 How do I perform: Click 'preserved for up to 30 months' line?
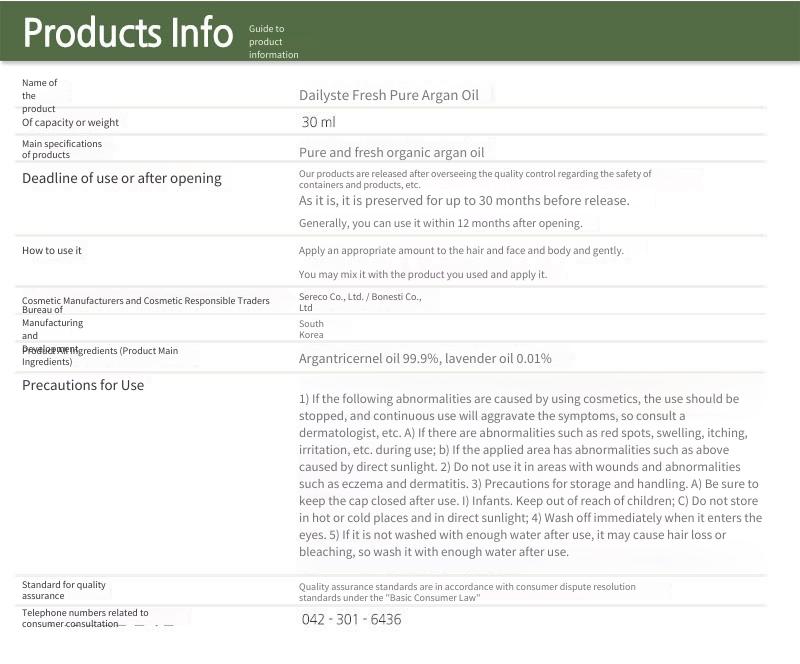464,201
